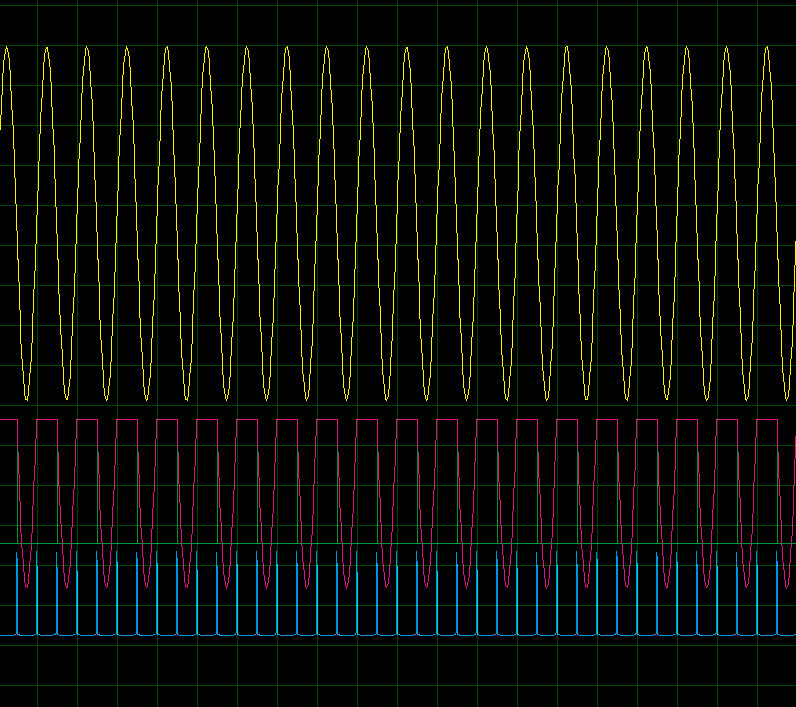Select the second pink flat top from left
Viewport: 796px width, 707px height.
click(47, 420)
